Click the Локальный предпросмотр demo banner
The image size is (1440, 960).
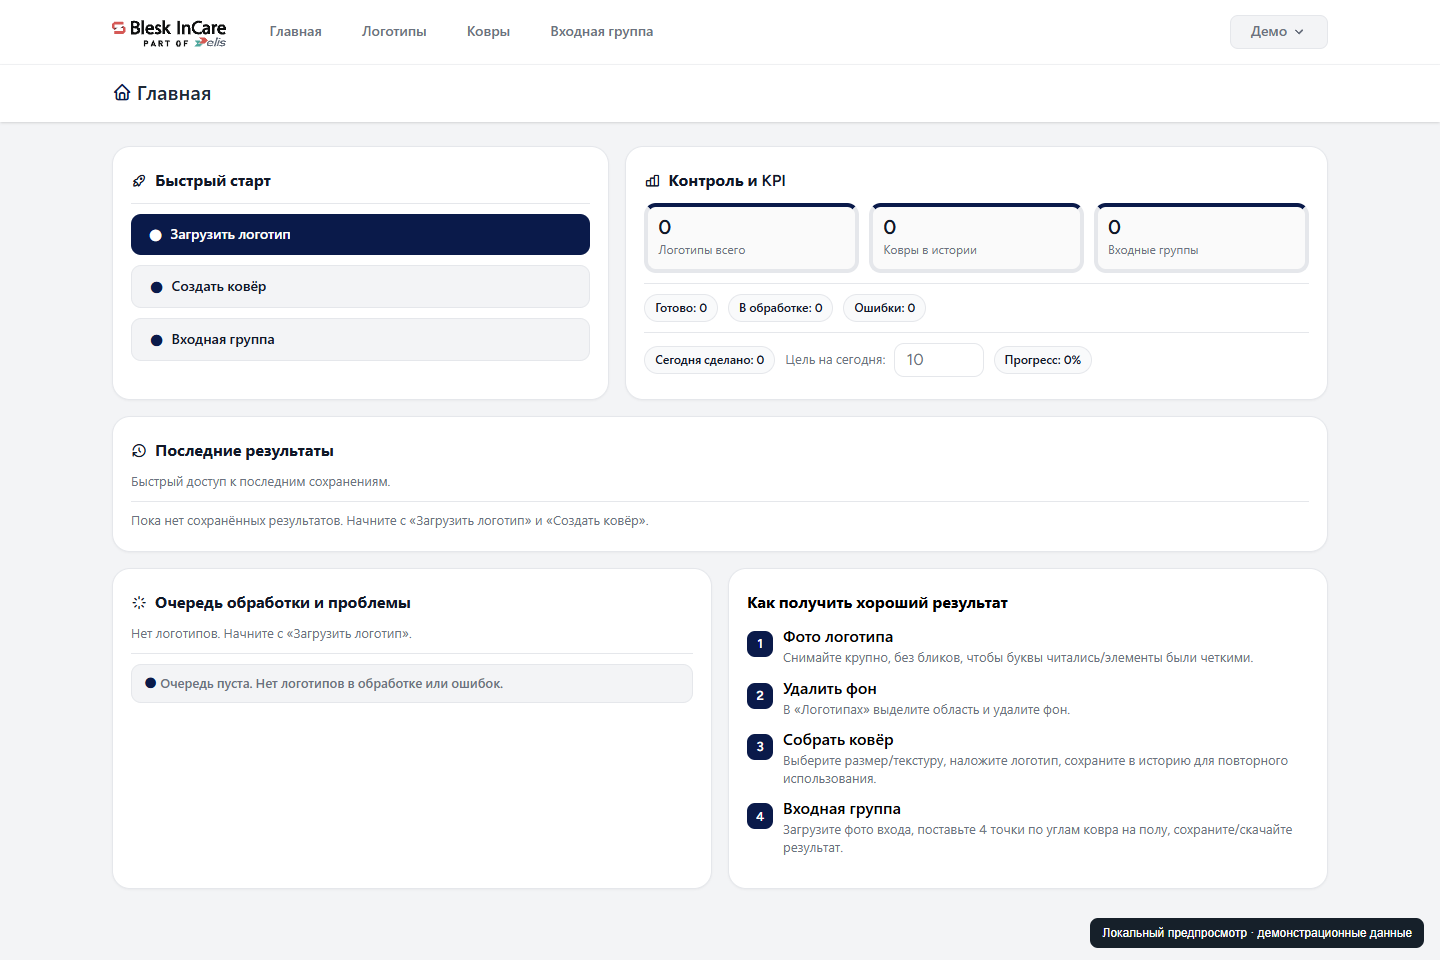1257,933
